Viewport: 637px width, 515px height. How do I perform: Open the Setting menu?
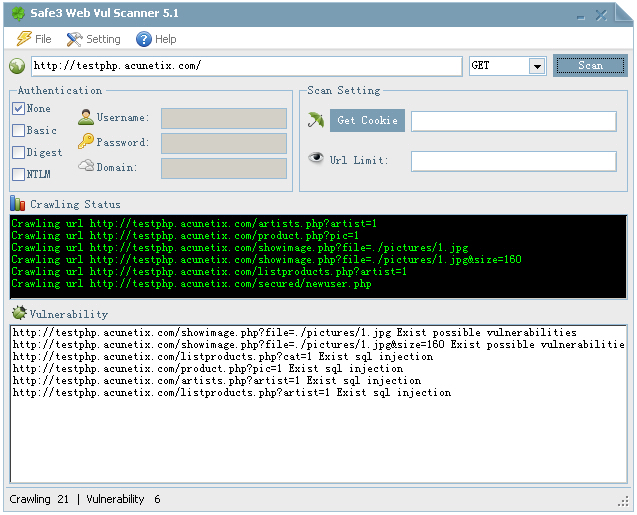(x=93, y=39)
